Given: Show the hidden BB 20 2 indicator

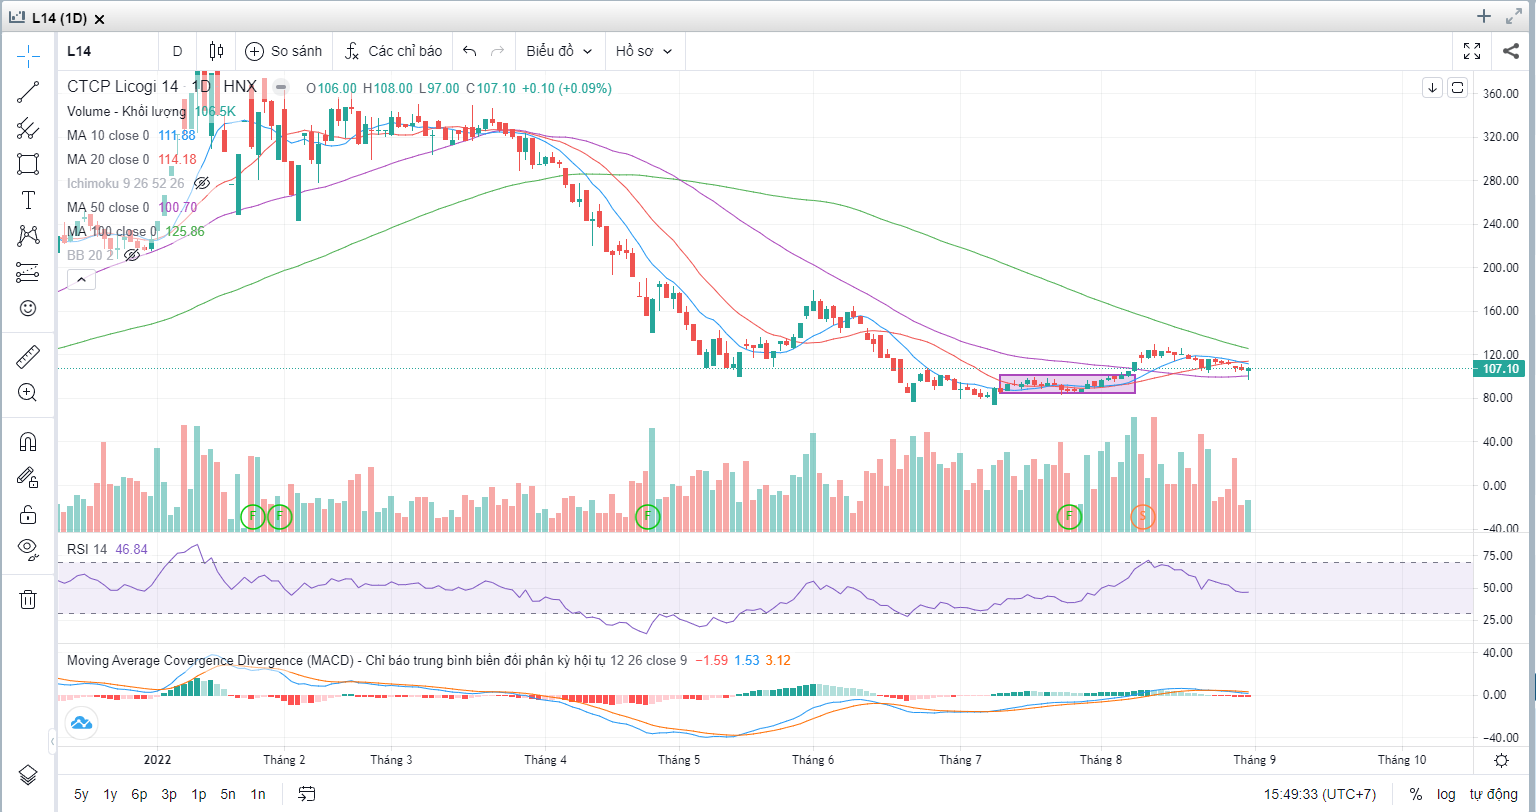Looking at the screenshot, I should 131,256.
